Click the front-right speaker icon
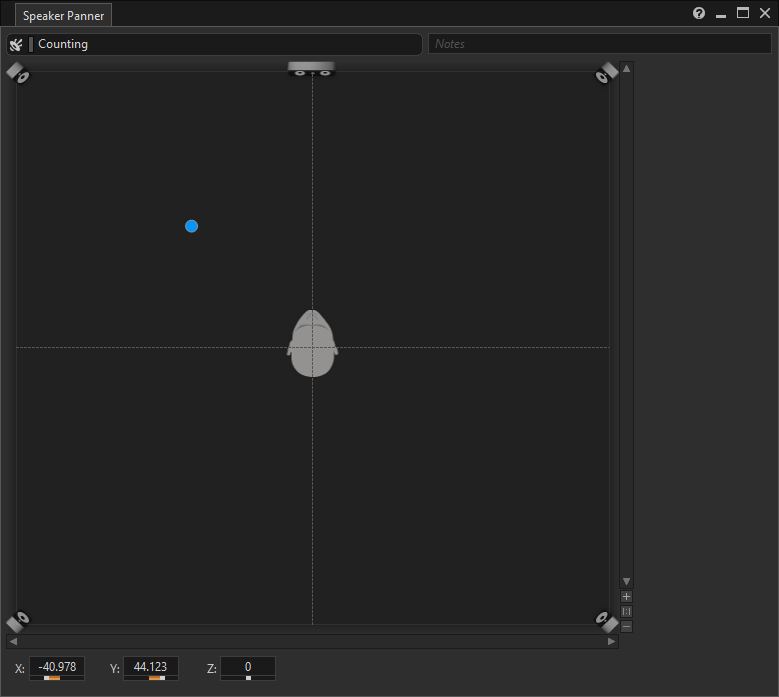This screenshot has height=697, width=779. (x=607, y=73)
